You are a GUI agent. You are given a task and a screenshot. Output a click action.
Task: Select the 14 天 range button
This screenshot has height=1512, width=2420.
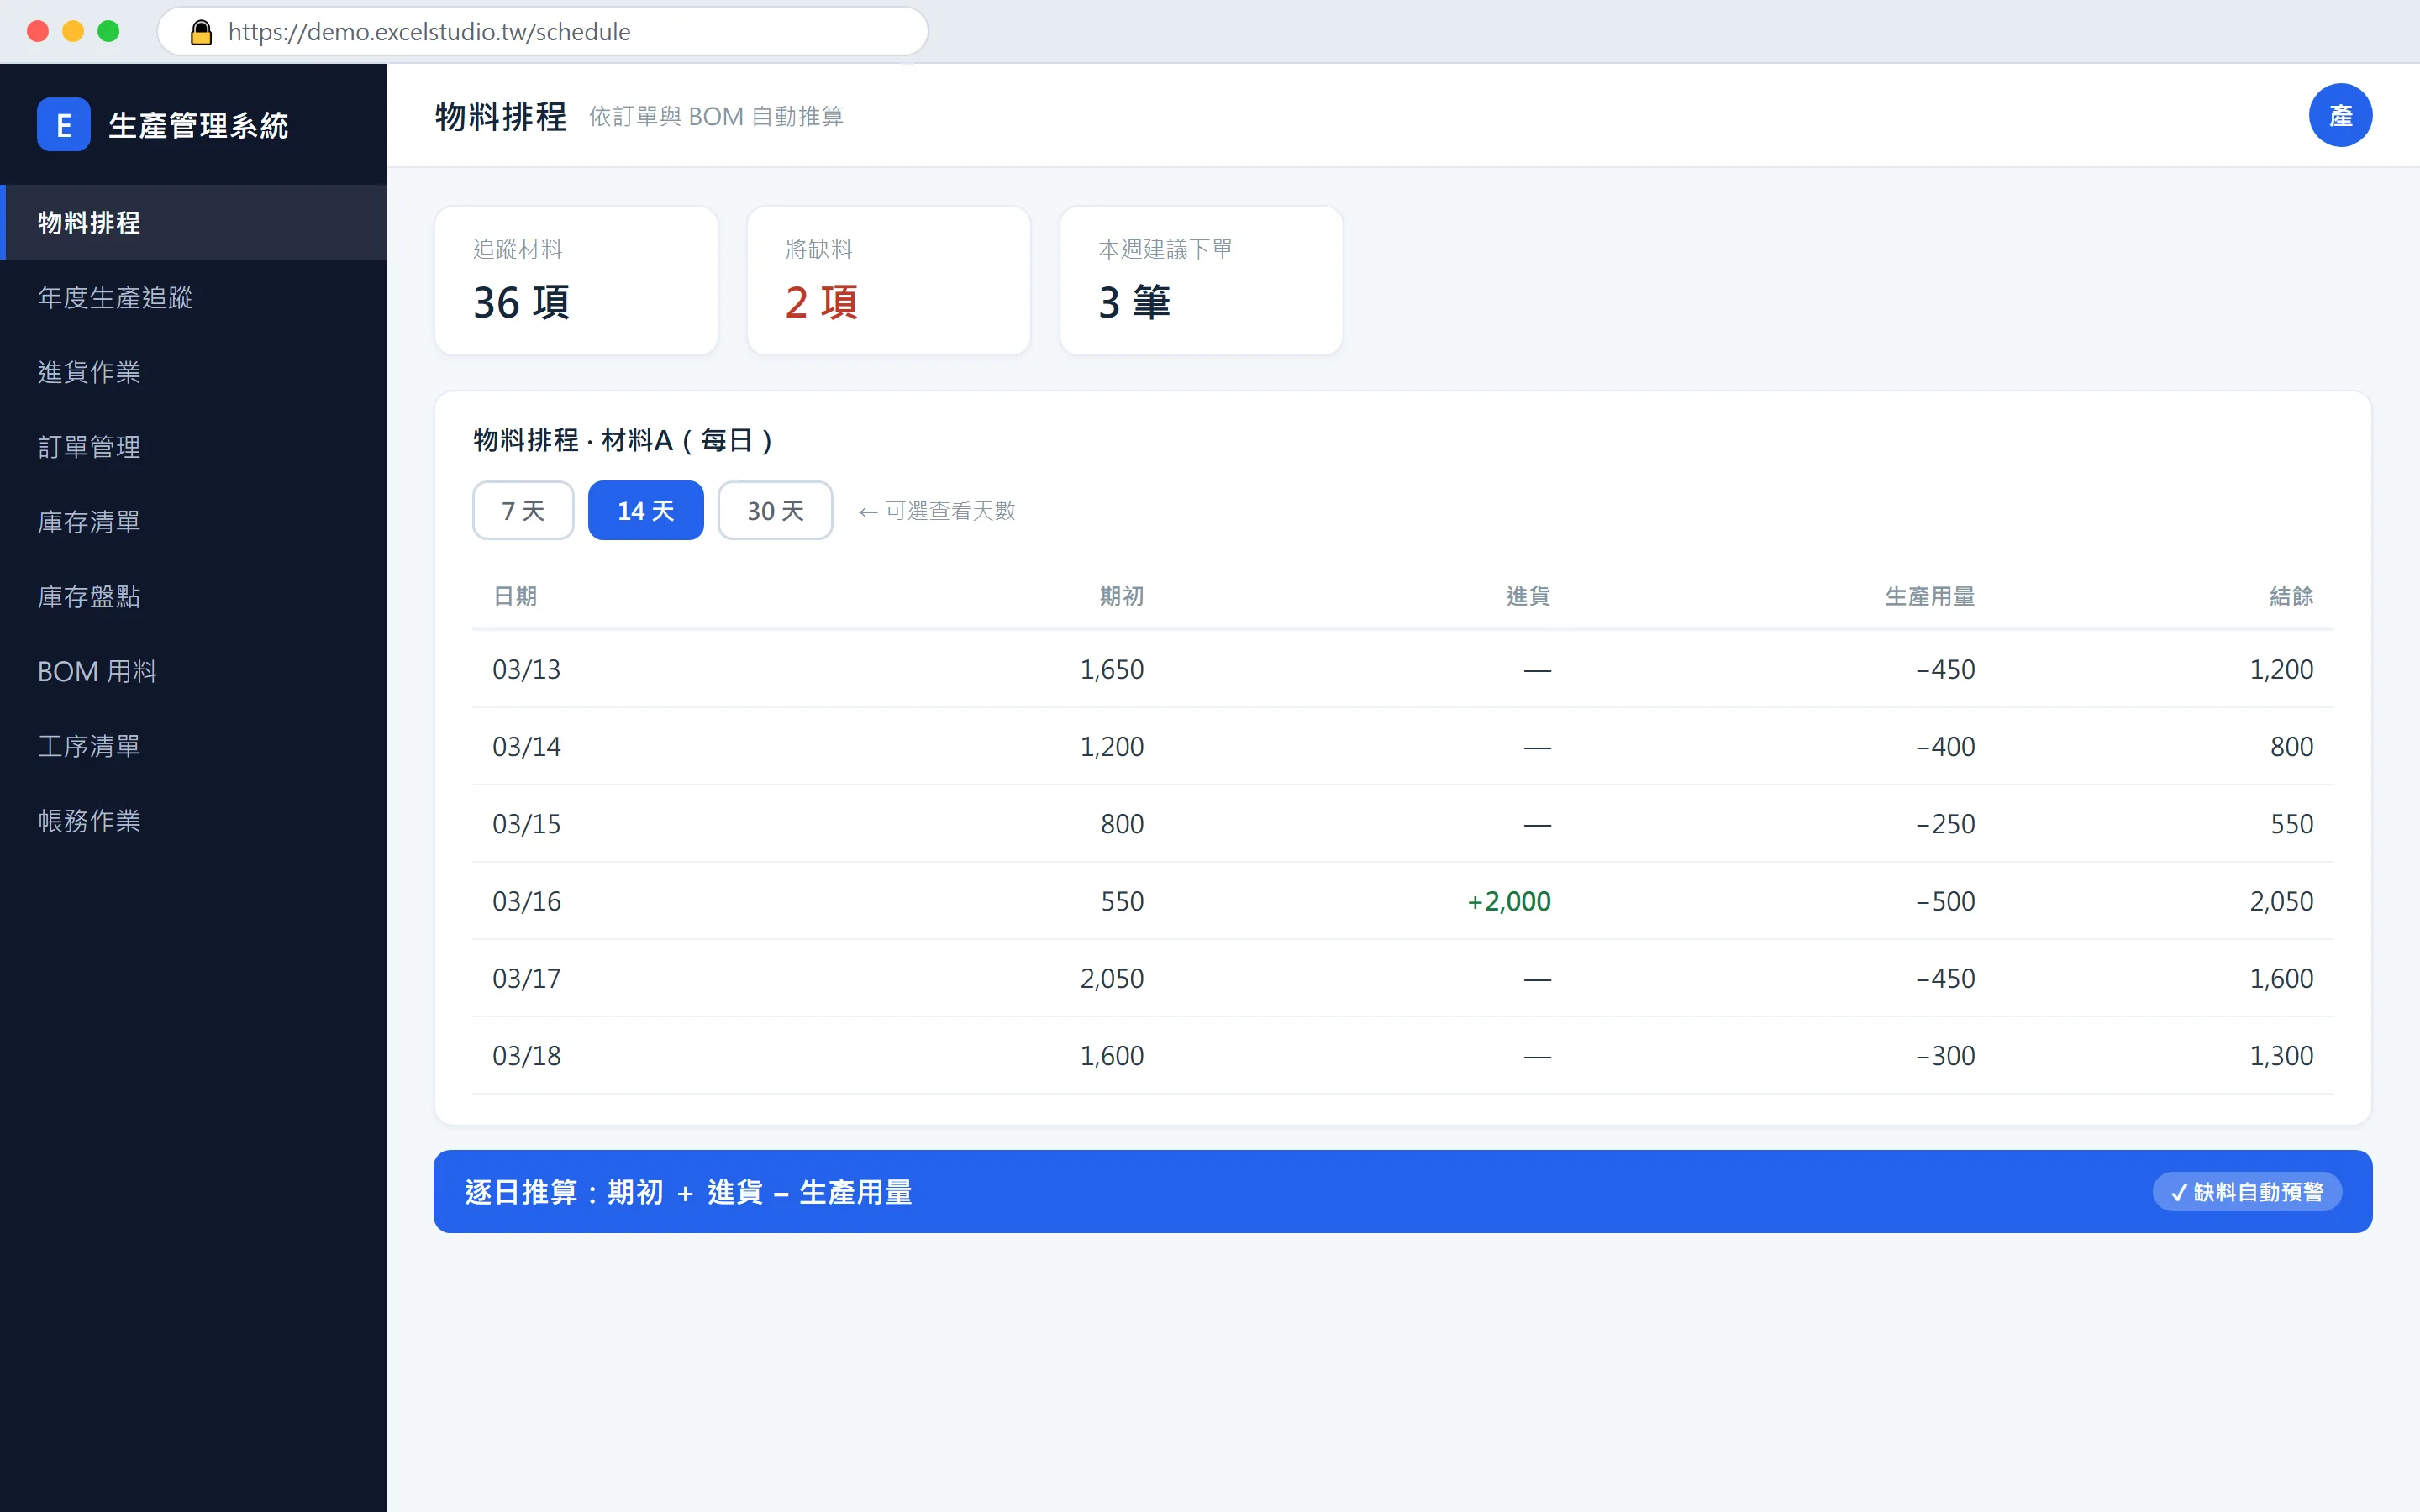(645, 511)
